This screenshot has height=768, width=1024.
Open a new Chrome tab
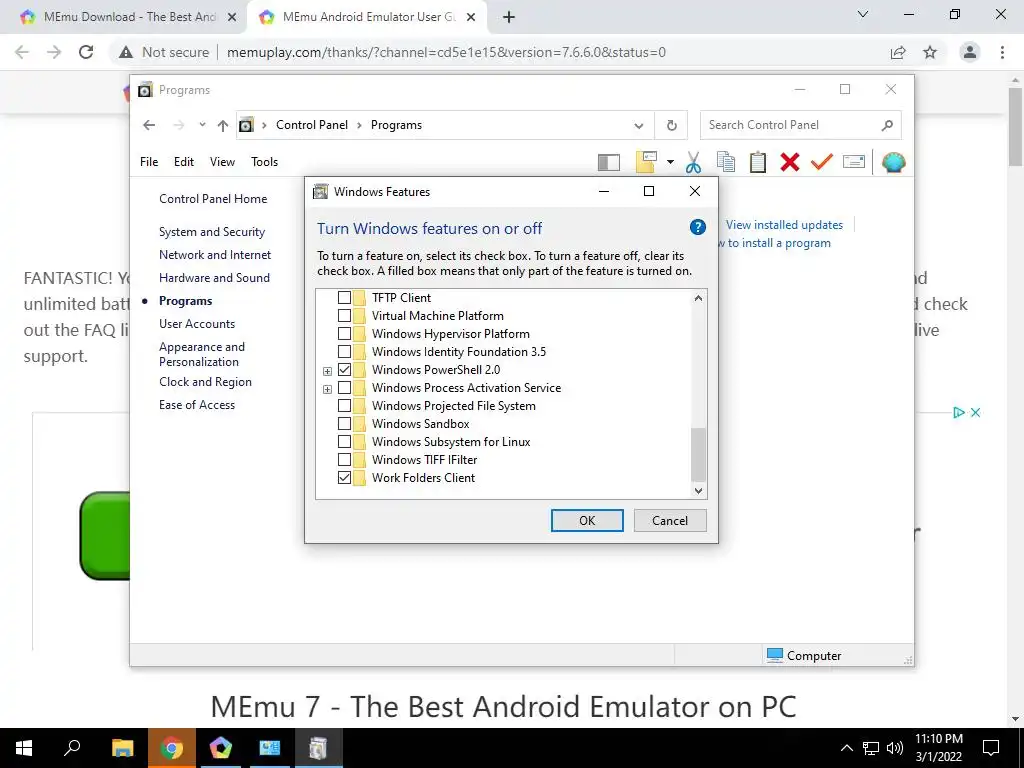(x=509, y=17)
